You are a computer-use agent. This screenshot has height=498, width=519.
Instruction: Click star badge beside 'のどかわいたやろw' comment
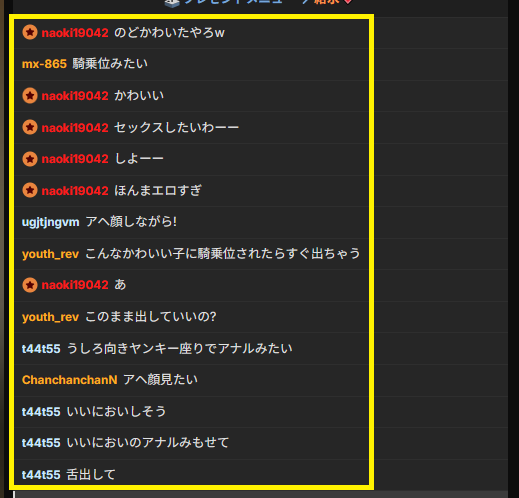30,33
